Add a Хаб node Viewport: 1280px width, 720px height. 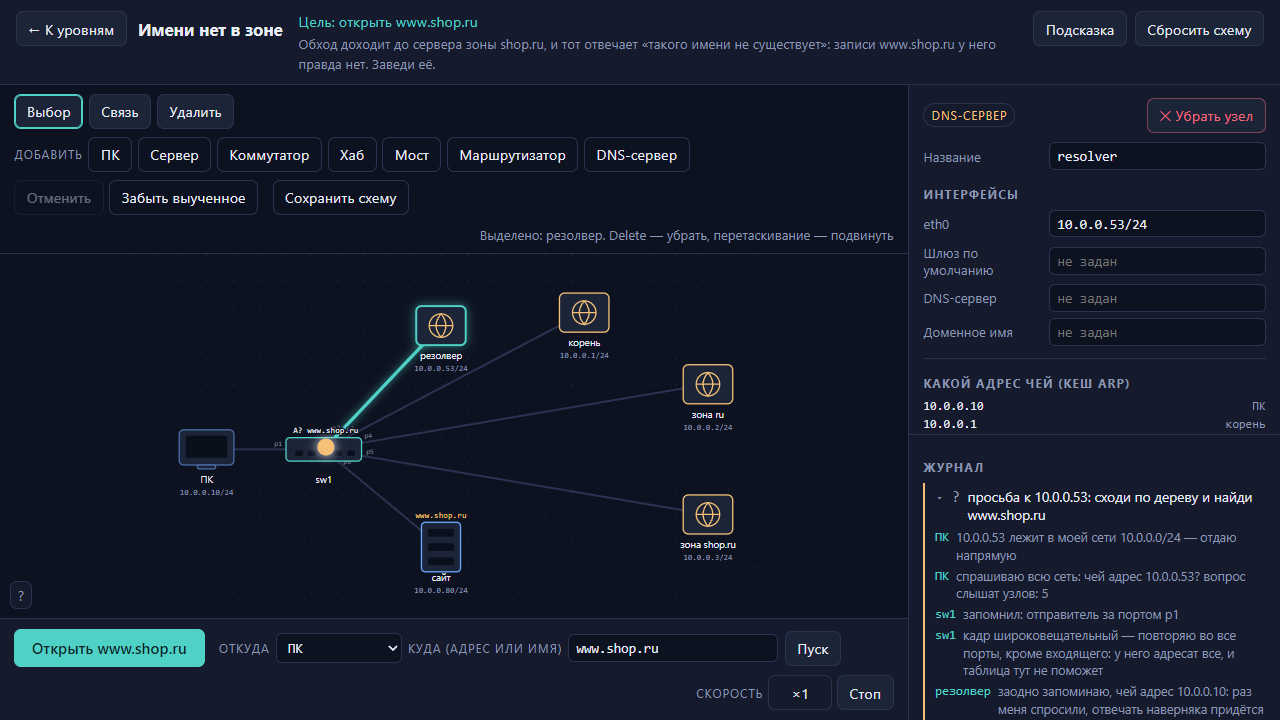click(x=352, y=155)
